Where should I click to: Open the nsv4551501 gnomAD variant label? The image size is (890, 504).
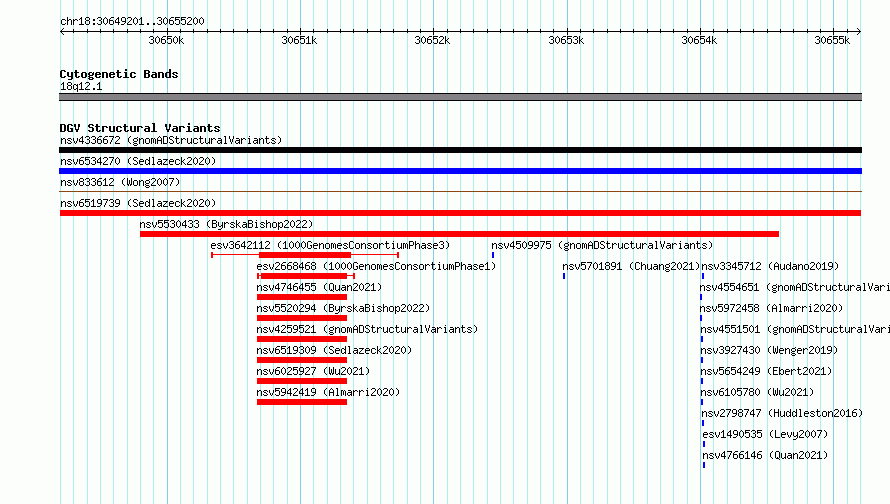tap(795, 329)
